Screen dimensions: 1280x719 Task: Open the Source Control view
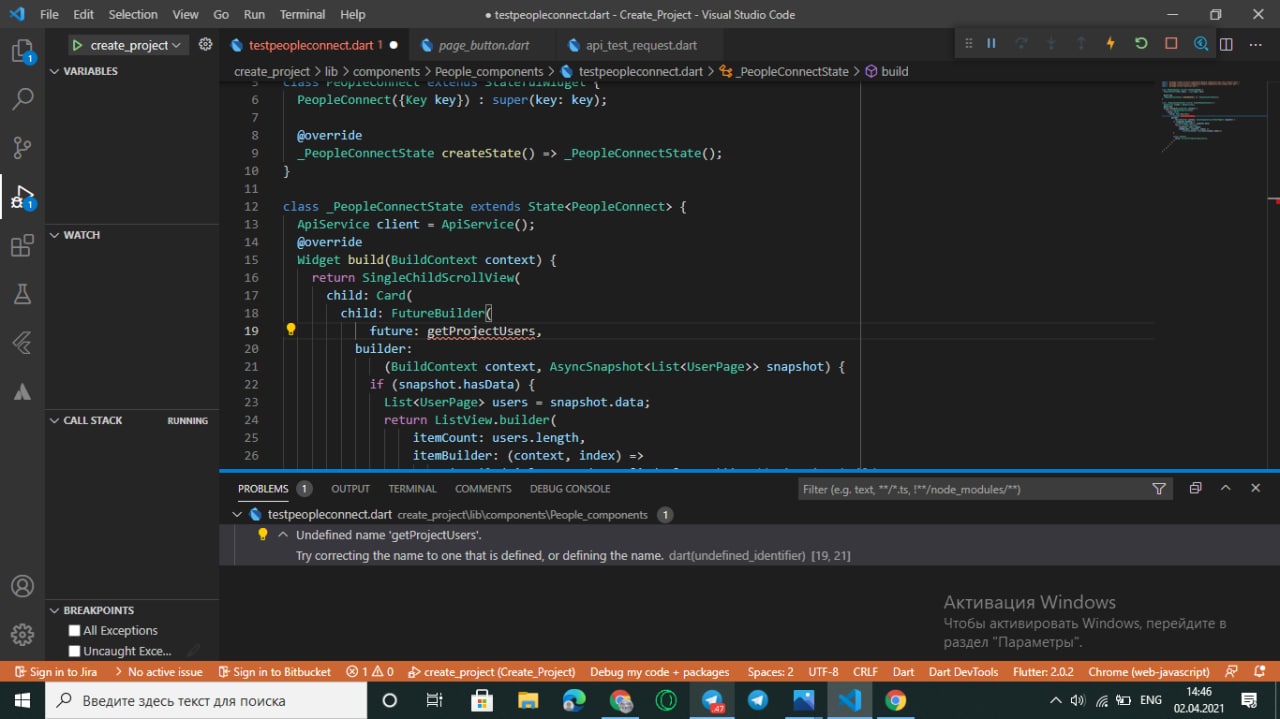[22, 148]
